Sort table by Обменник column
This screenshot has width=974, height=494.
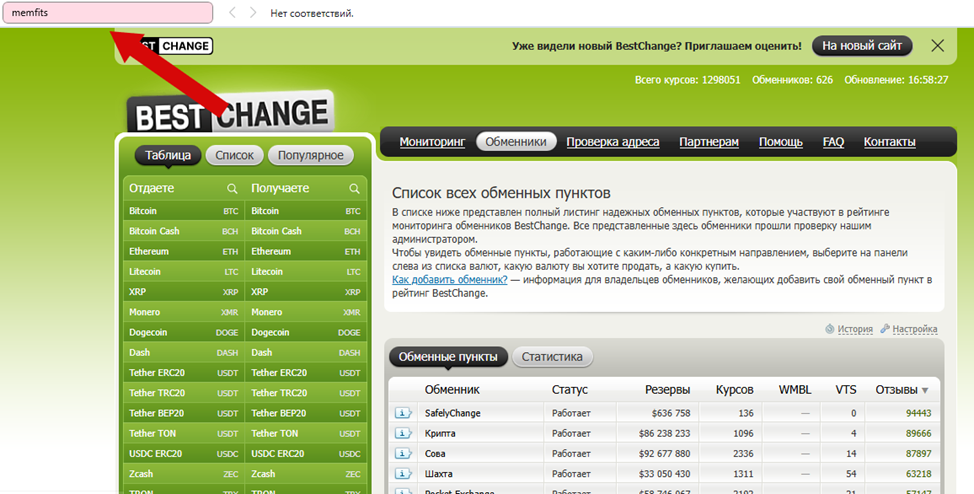452,390
